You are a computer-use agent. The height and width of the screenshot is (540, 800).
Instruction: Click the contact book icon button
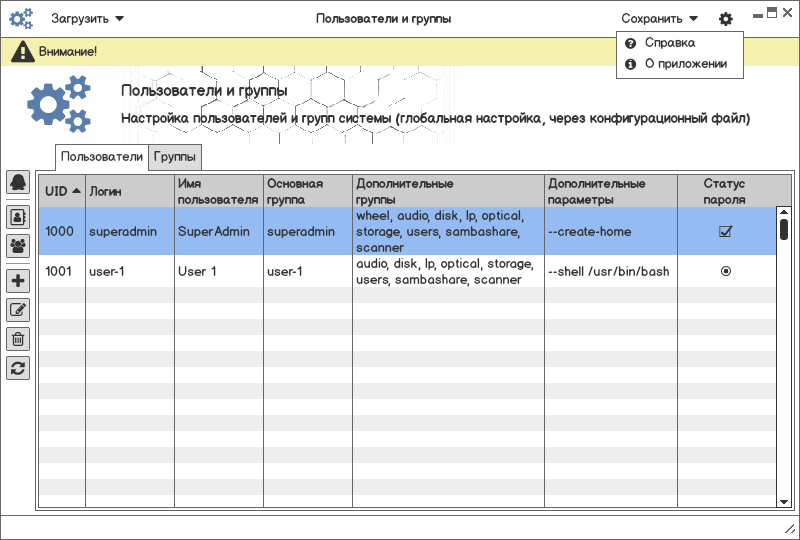click(18, 216)
